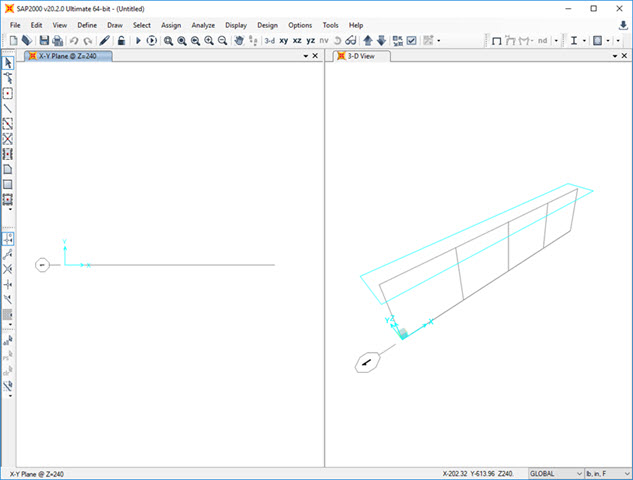This screenshot has height=480, width=633.
Task: Close the X-Y Plane view panel
Action: (316, 57)
